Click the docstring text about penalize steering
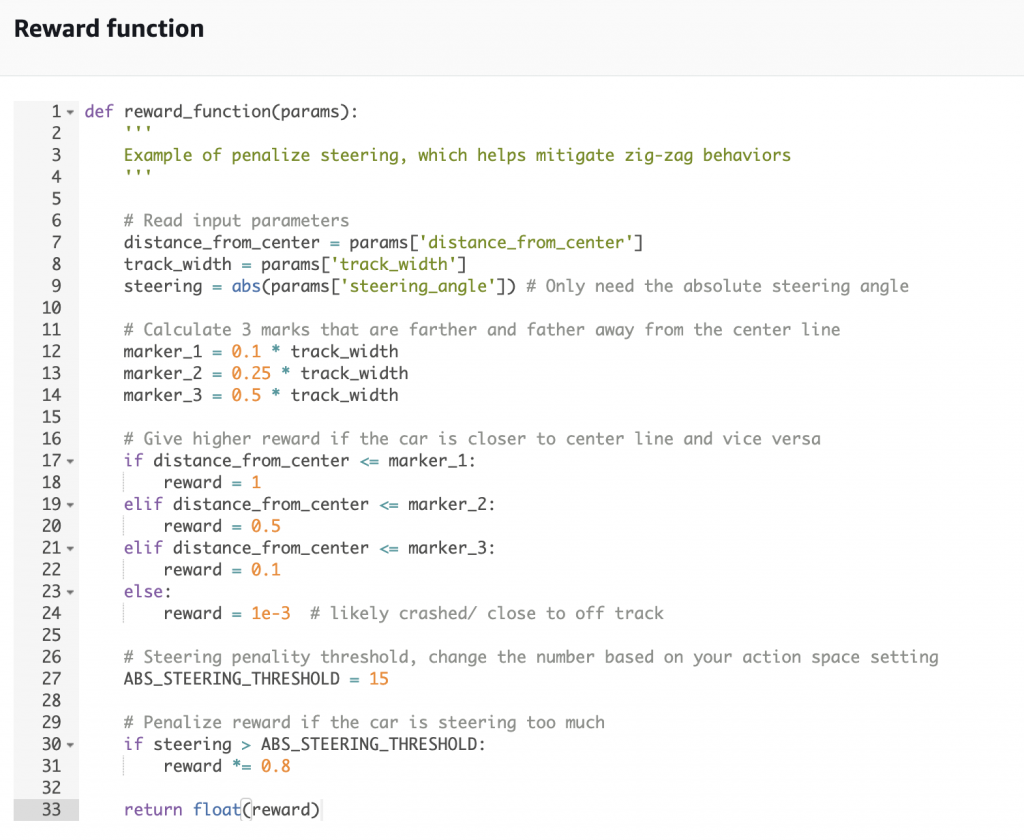Image resolution: width=1024 pixels, height=840 pixels. point(457,155)
